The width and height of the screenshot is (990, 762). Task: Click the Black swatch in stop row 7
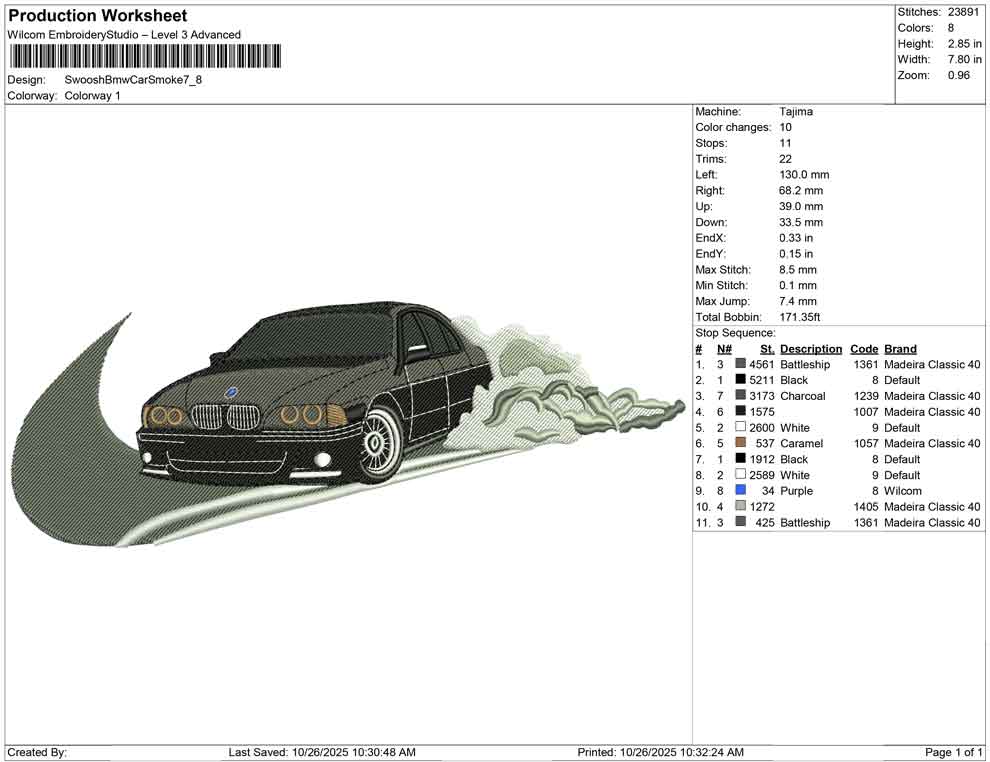(741, 458)
